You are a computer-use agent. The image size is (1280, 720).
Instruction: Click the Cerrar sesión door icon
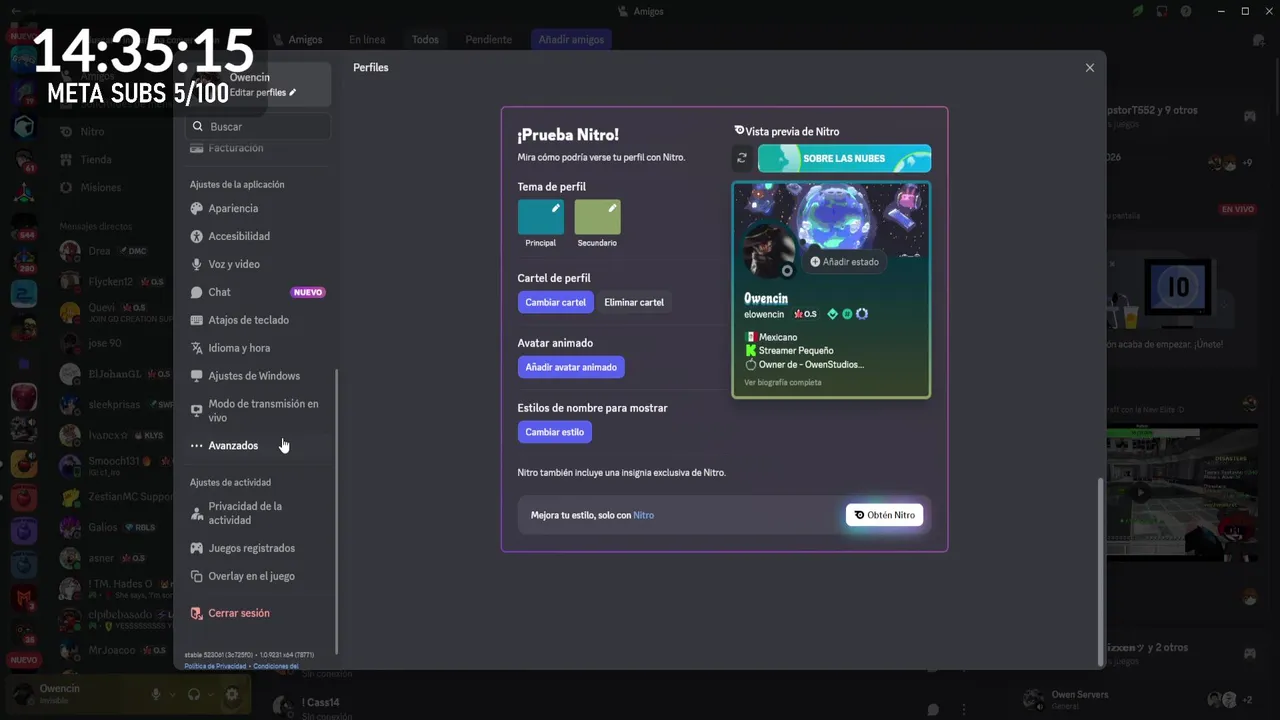(x=197, y=613)
